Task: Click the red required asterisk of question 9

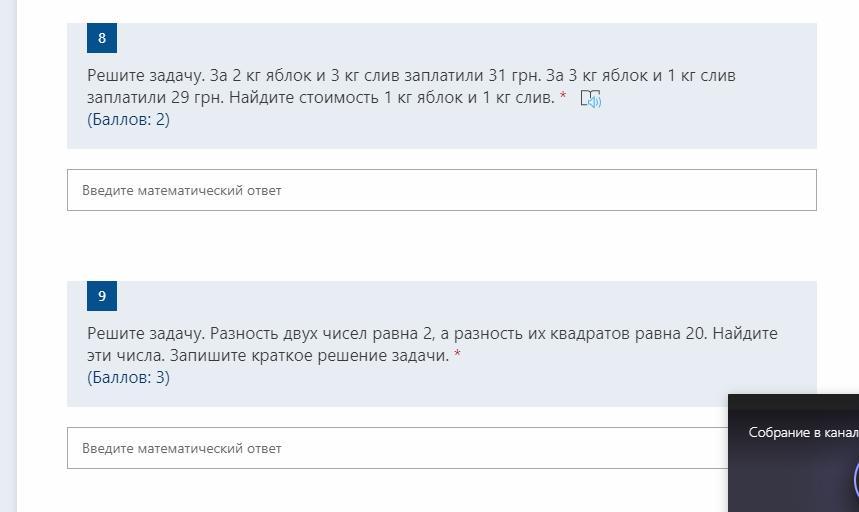Action: (458, 355)
